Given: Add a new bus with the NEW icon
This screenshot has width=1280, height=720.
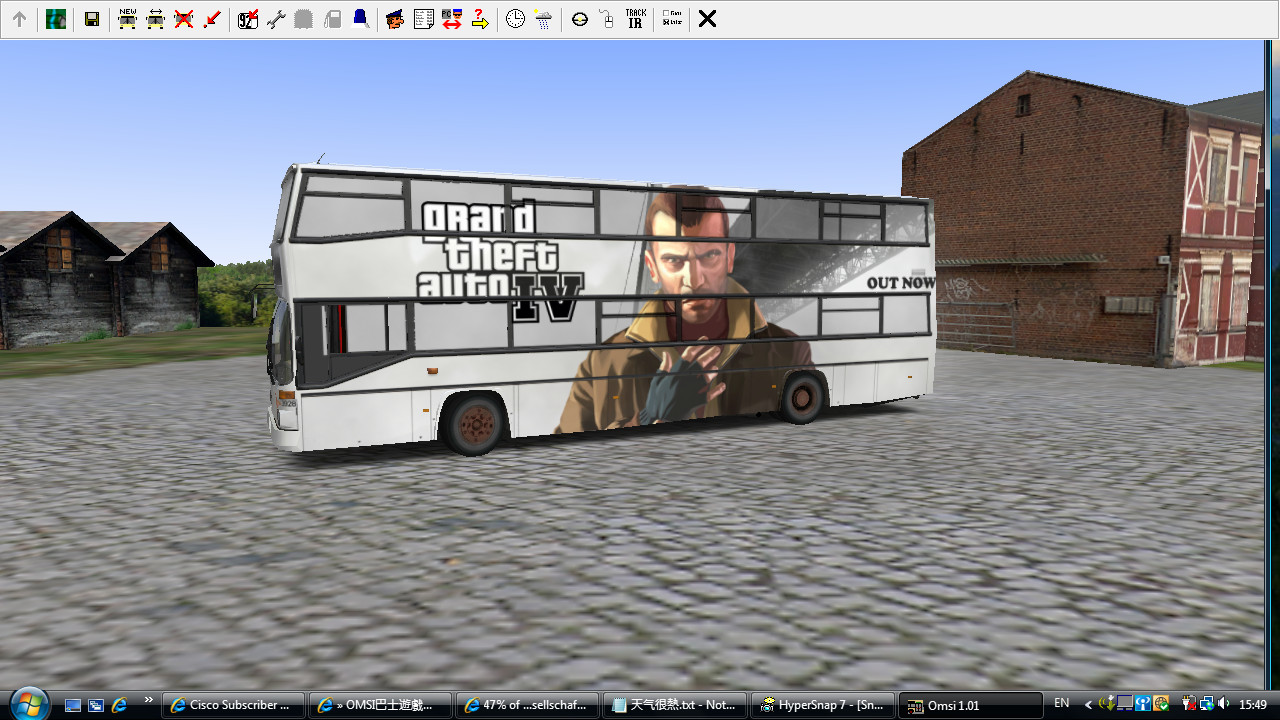Looking at the screenshot, I should coord(127,19).
